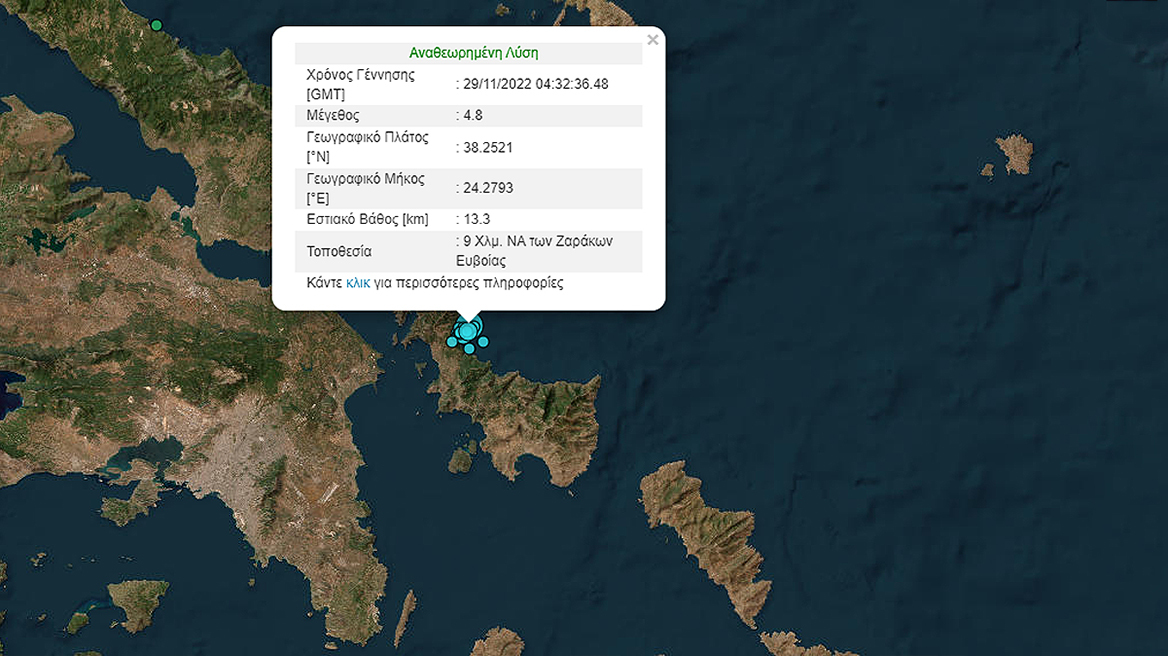Select the rightmost small cyan epicenter marker
Image resolution: width=1168 pixels, height=656 pixels.
tap(483, 342)
